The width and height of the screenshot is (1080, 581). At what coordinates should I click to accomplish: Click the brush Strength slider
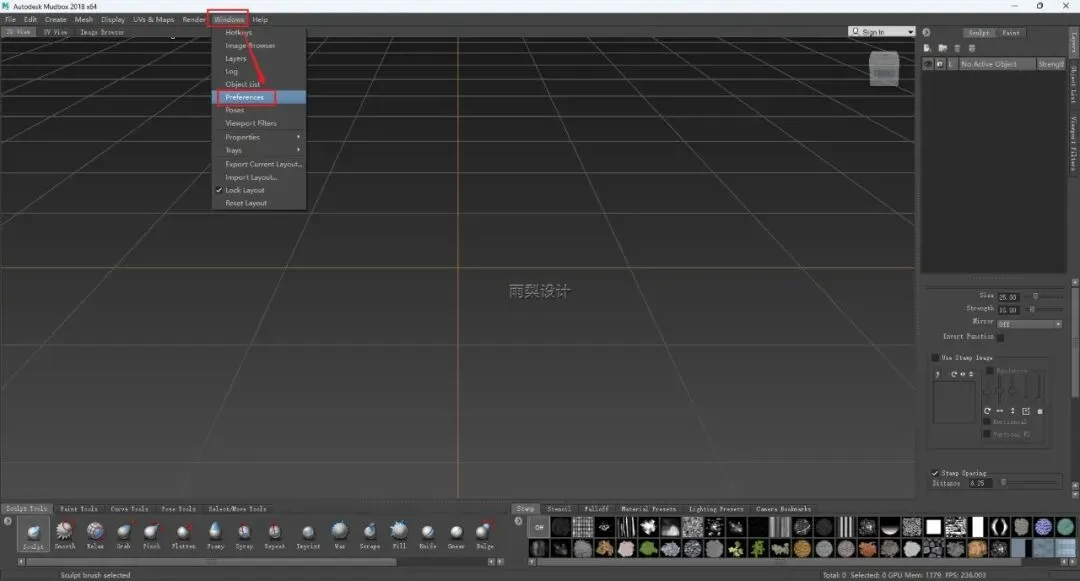coord(1043,309)
